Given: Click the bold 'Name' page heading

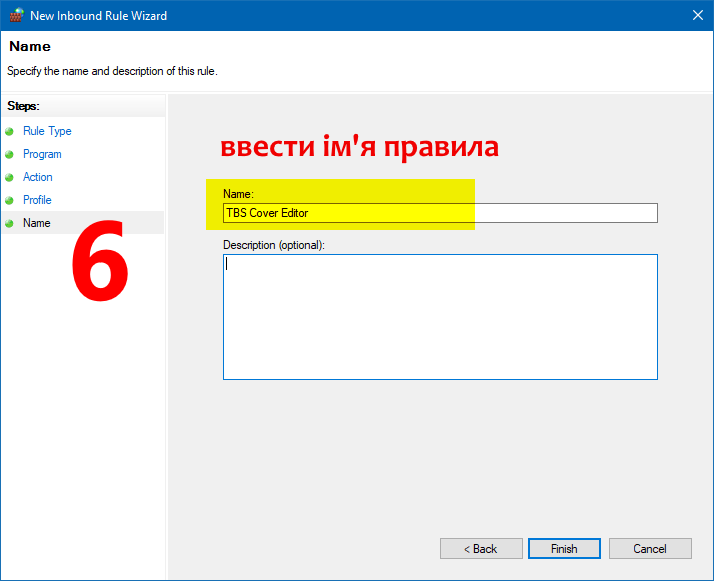Looking at the screenshot, I should coord(30,46).
